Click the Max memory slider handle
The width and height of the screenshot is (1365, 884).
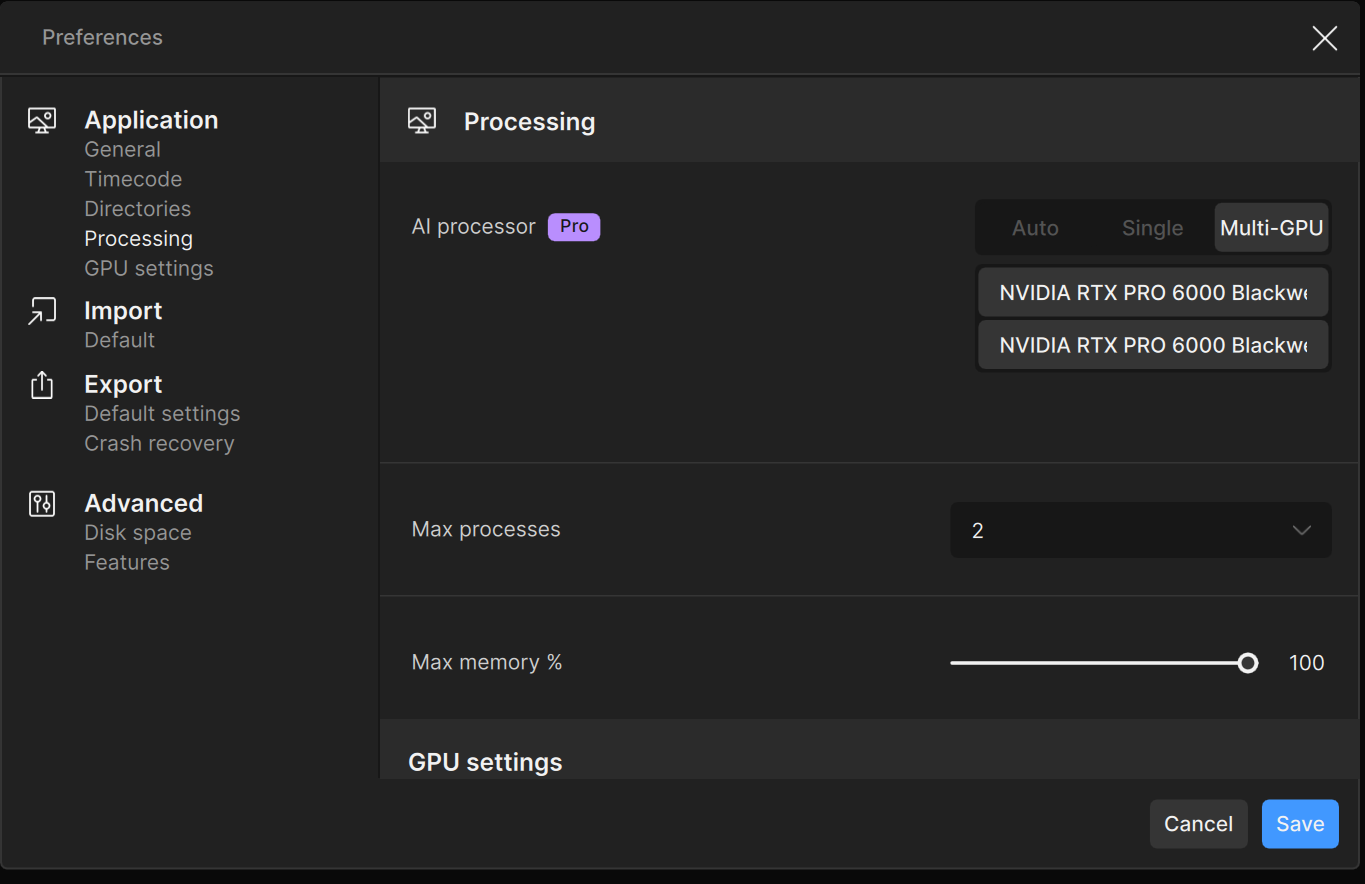[1247, 663]
